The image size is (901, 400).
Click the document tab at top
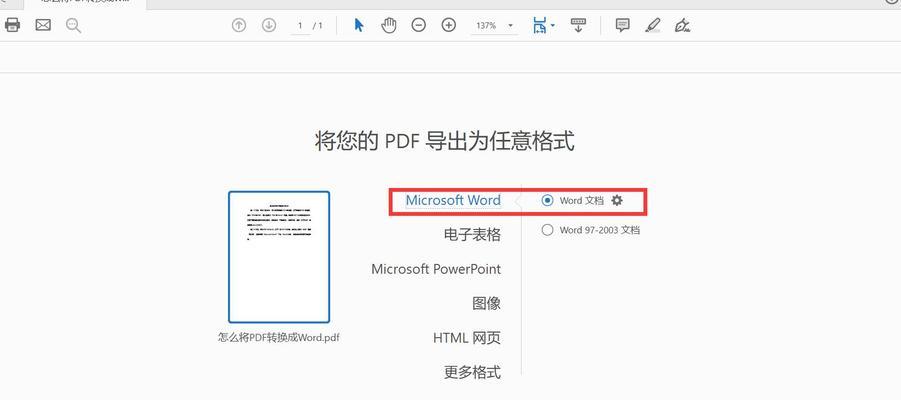(85, 3)
